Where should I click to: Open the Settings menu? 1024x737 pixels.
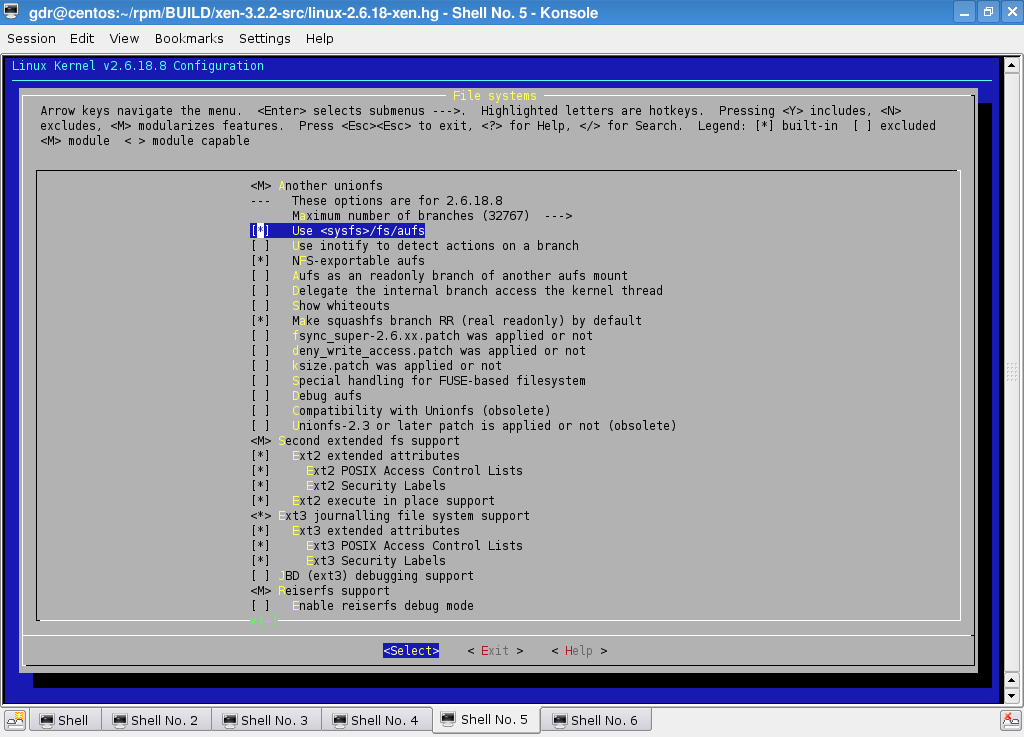click(x=264, y=38)
